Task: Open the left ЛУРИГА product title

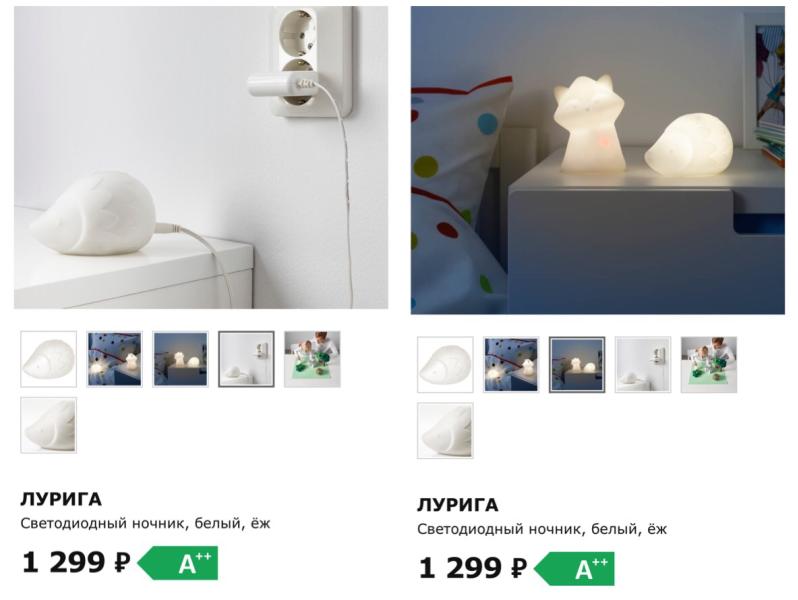Action: pyautogui.click(x=61, y=499)
